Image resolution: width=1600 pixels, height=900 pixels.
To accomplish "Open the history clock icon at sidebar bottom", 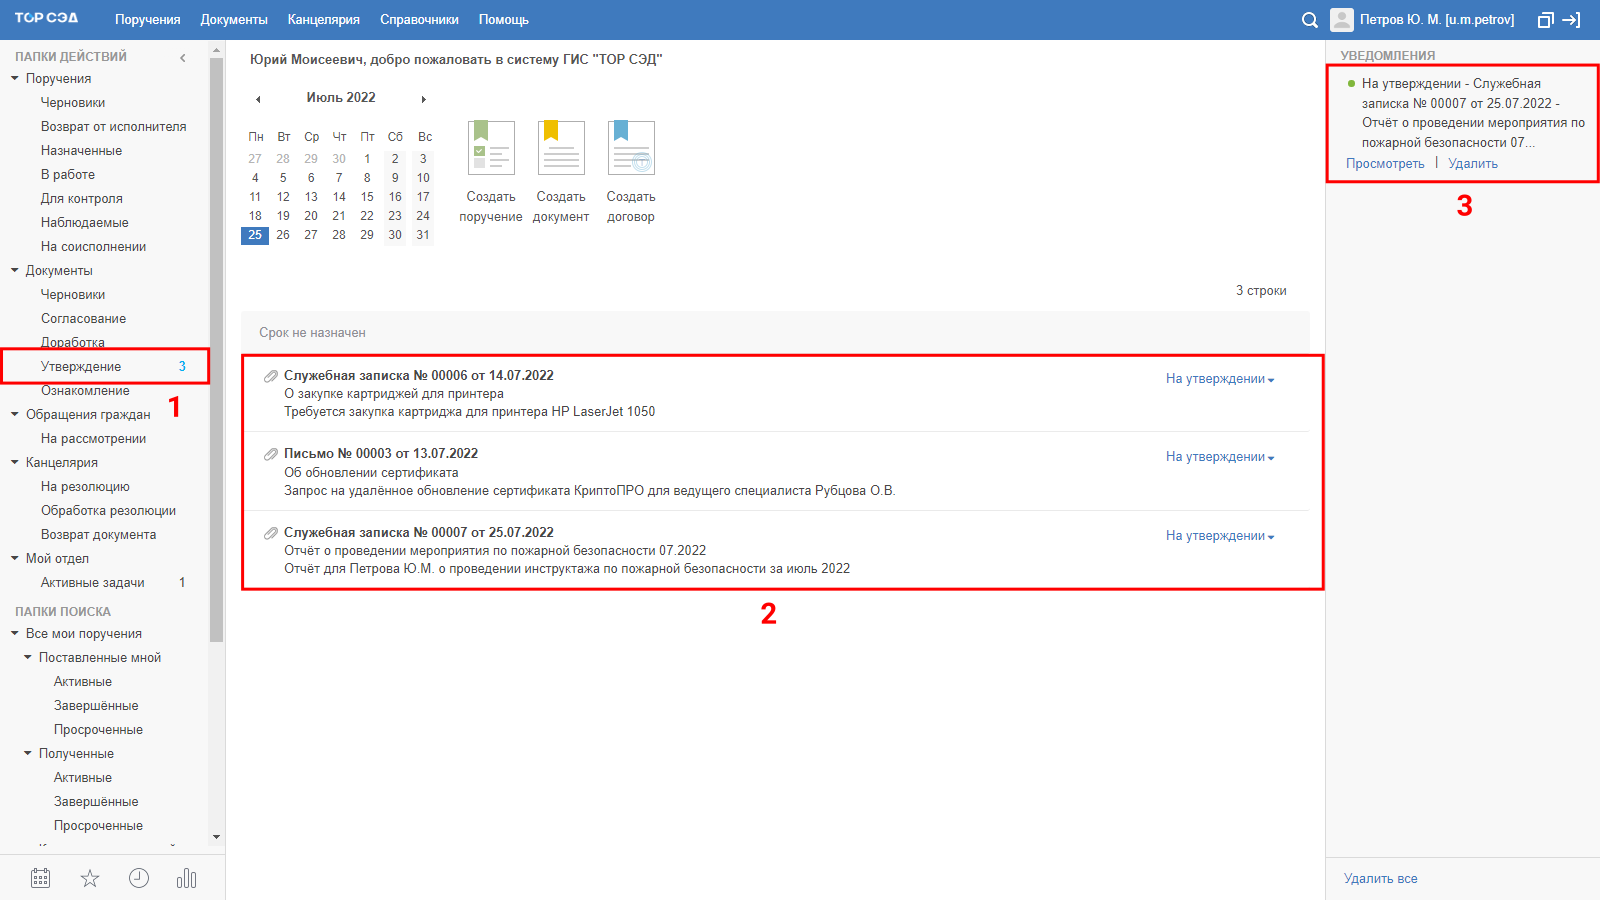I will (139, 878).
